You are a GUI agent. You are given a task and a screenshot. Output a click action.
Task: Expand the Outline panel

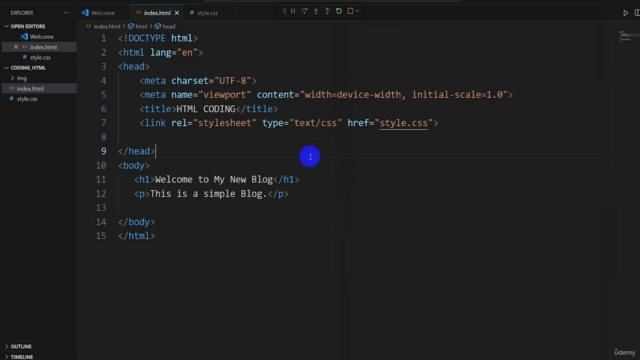click(21, 347)
